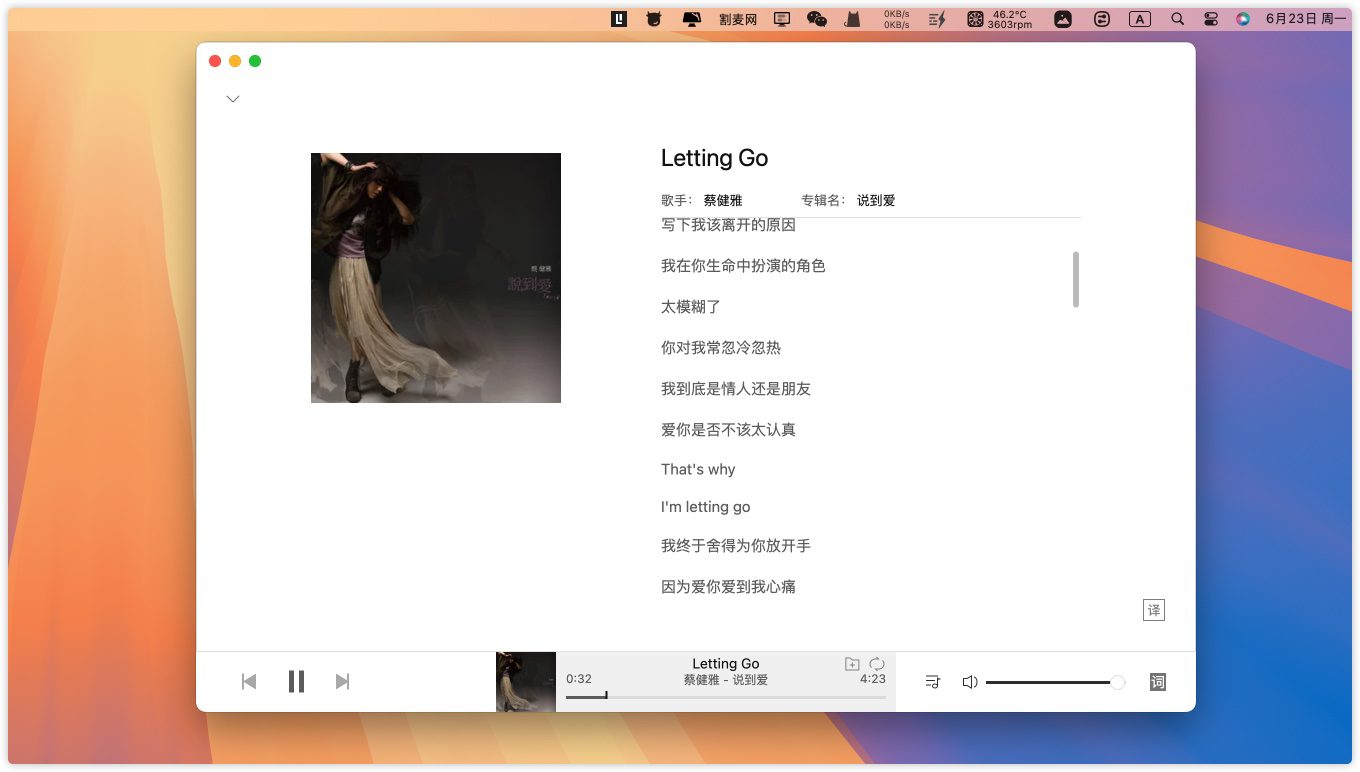
Task: Open WeChat from the menu bar
Action: [817, 19]
